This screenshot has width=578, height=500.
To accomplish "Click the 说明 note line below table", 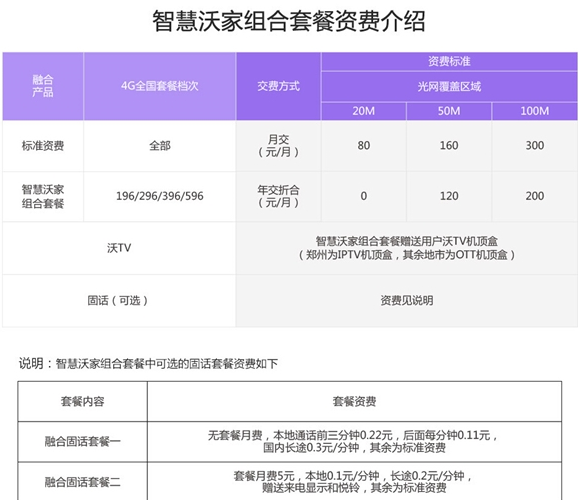I will click(x=148, y=364).
